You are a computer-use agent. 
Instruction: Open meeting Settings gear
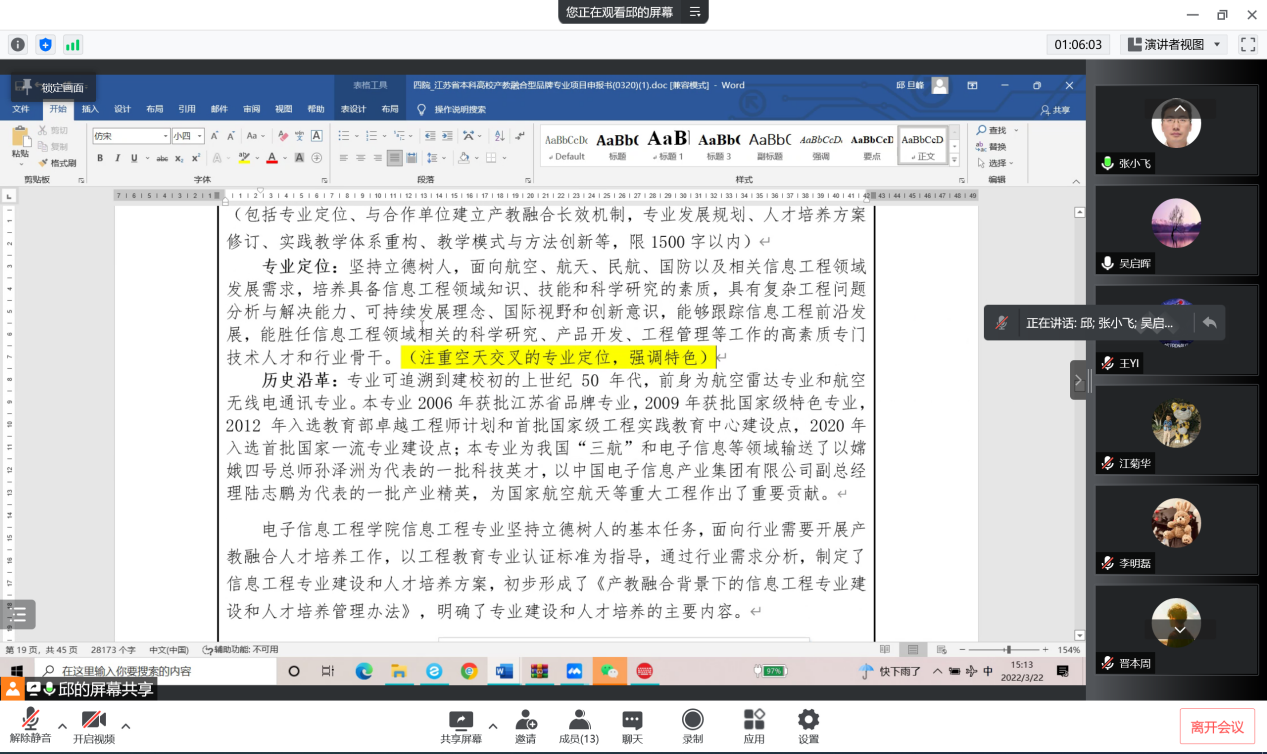coord(808,727)
